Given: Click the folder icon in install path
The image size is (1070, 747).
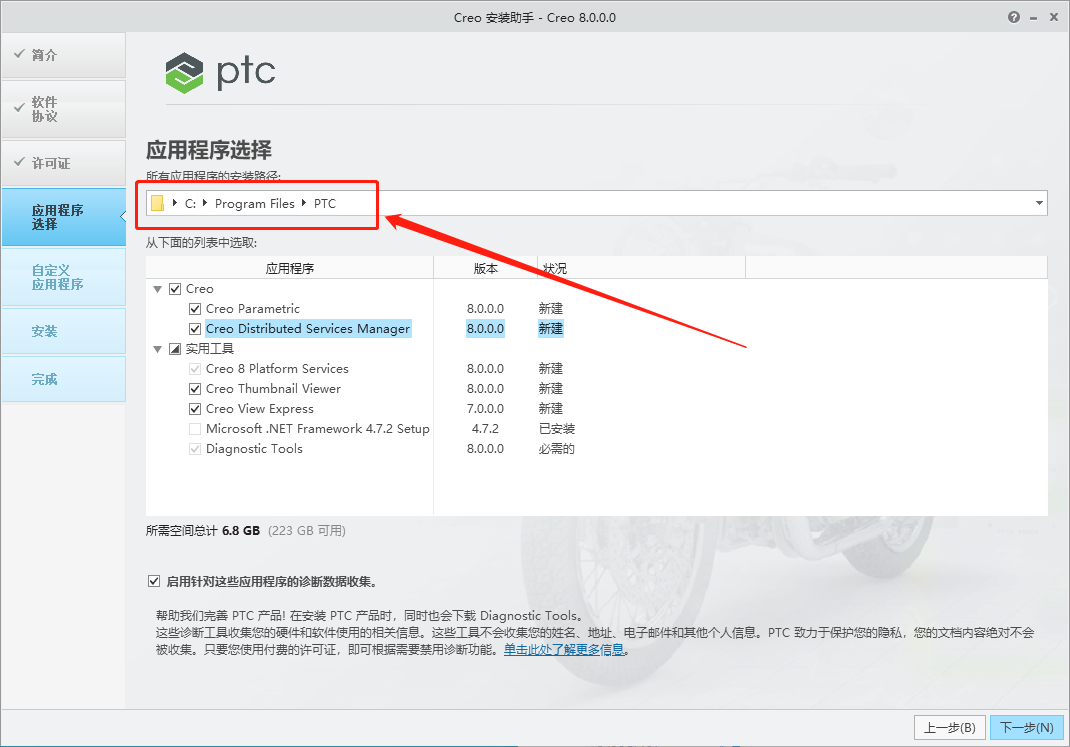Looking at the screenshot, I should pyautogui.click(x=158, y=203).
